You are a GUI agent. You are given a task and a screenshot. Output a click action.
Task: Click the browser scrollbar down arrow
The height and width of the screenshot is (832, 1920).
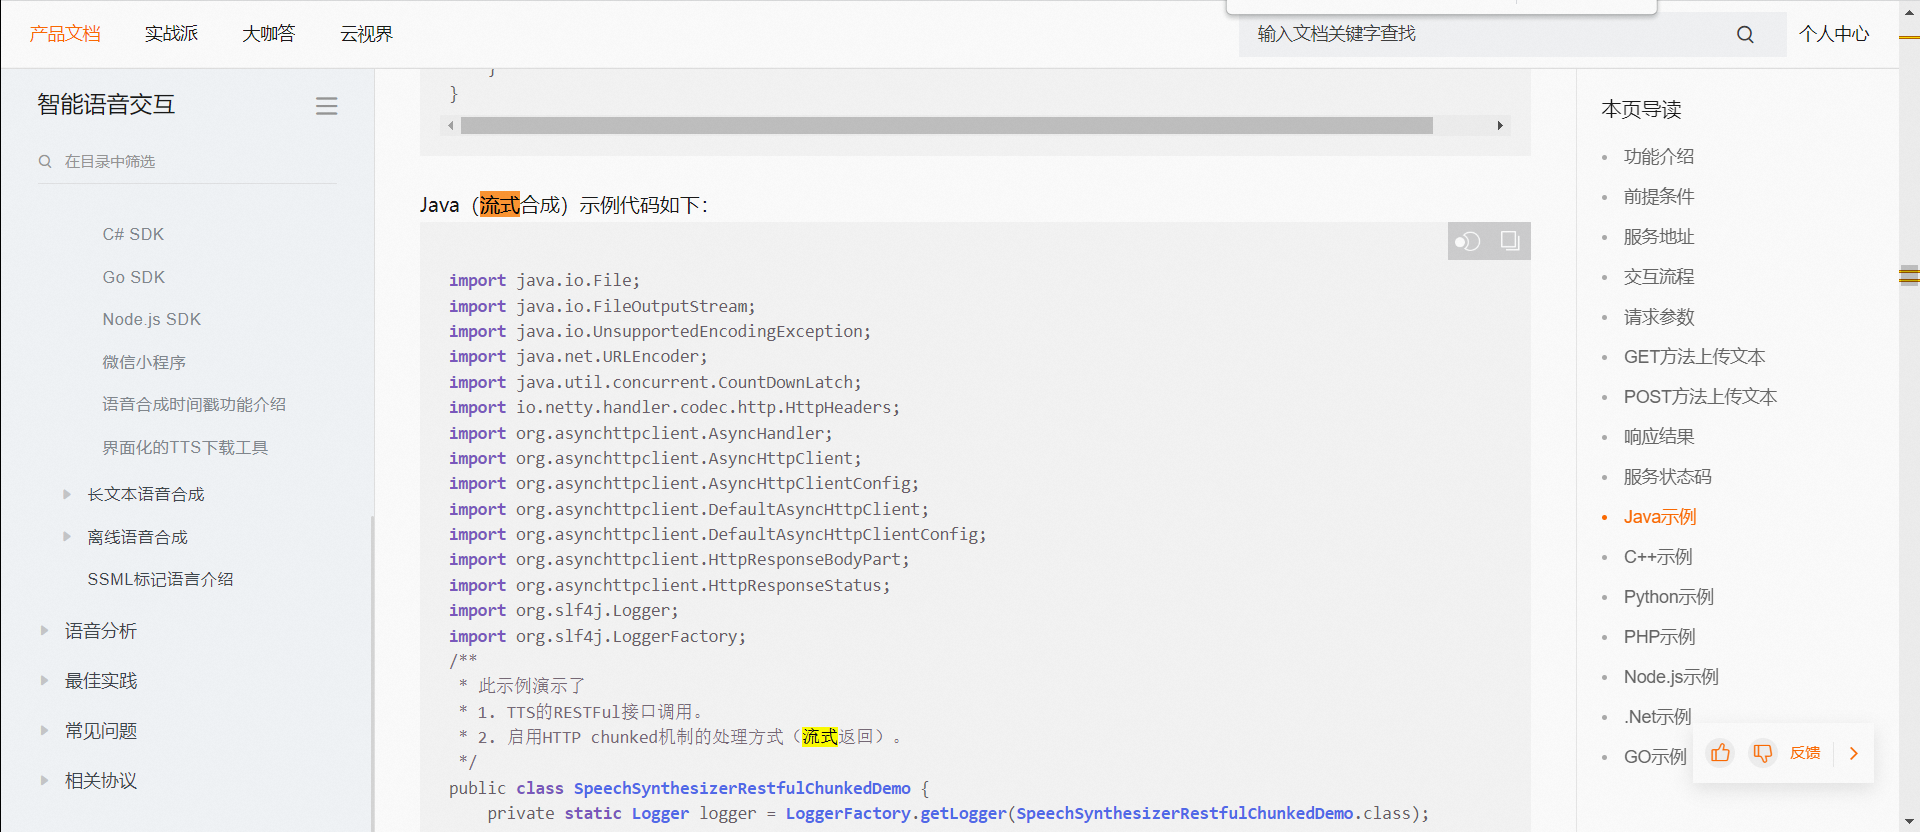point(1909,822)
